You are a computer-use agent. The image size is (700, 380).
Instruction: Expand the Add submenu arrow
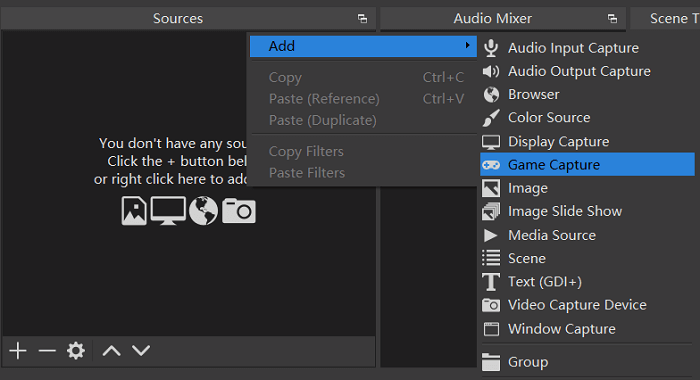[x=467, y=46]
